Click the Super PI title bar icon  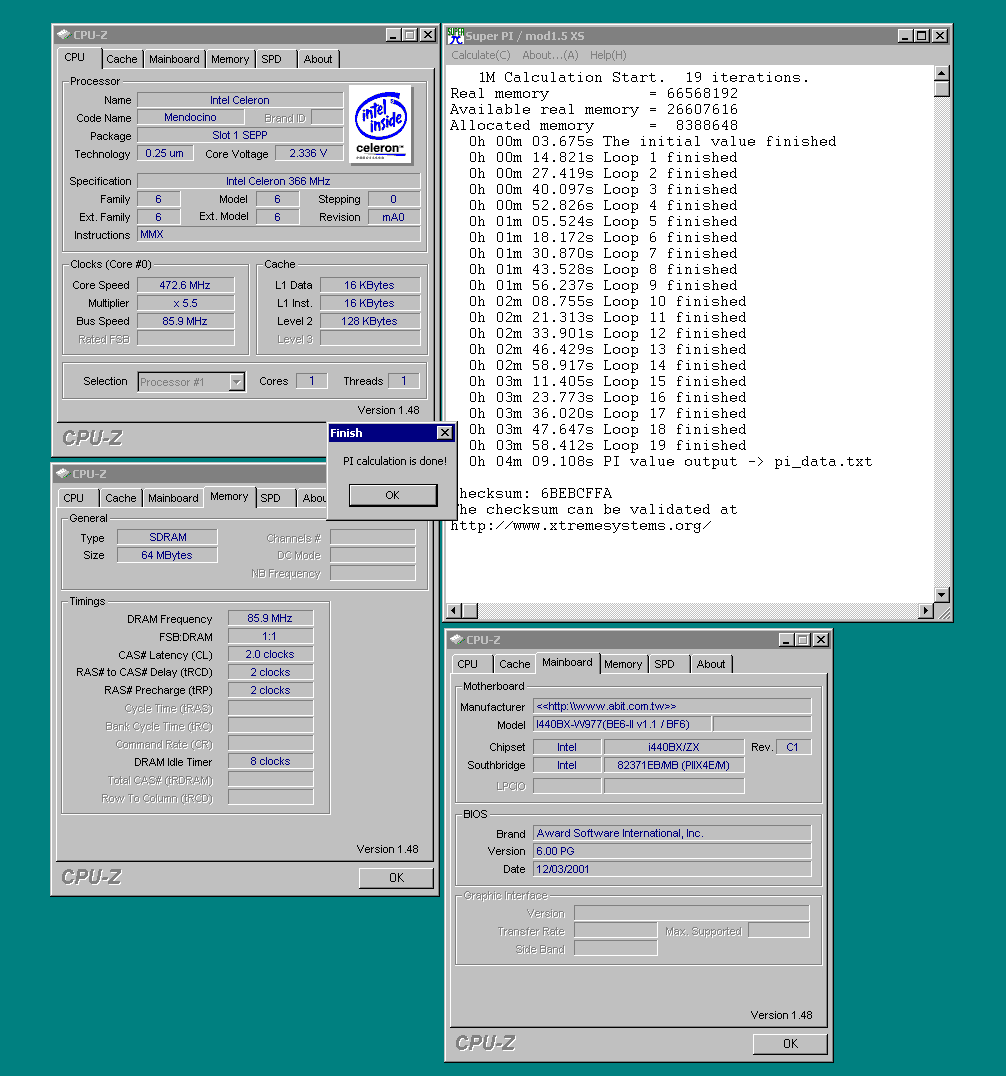pos(456,36)
